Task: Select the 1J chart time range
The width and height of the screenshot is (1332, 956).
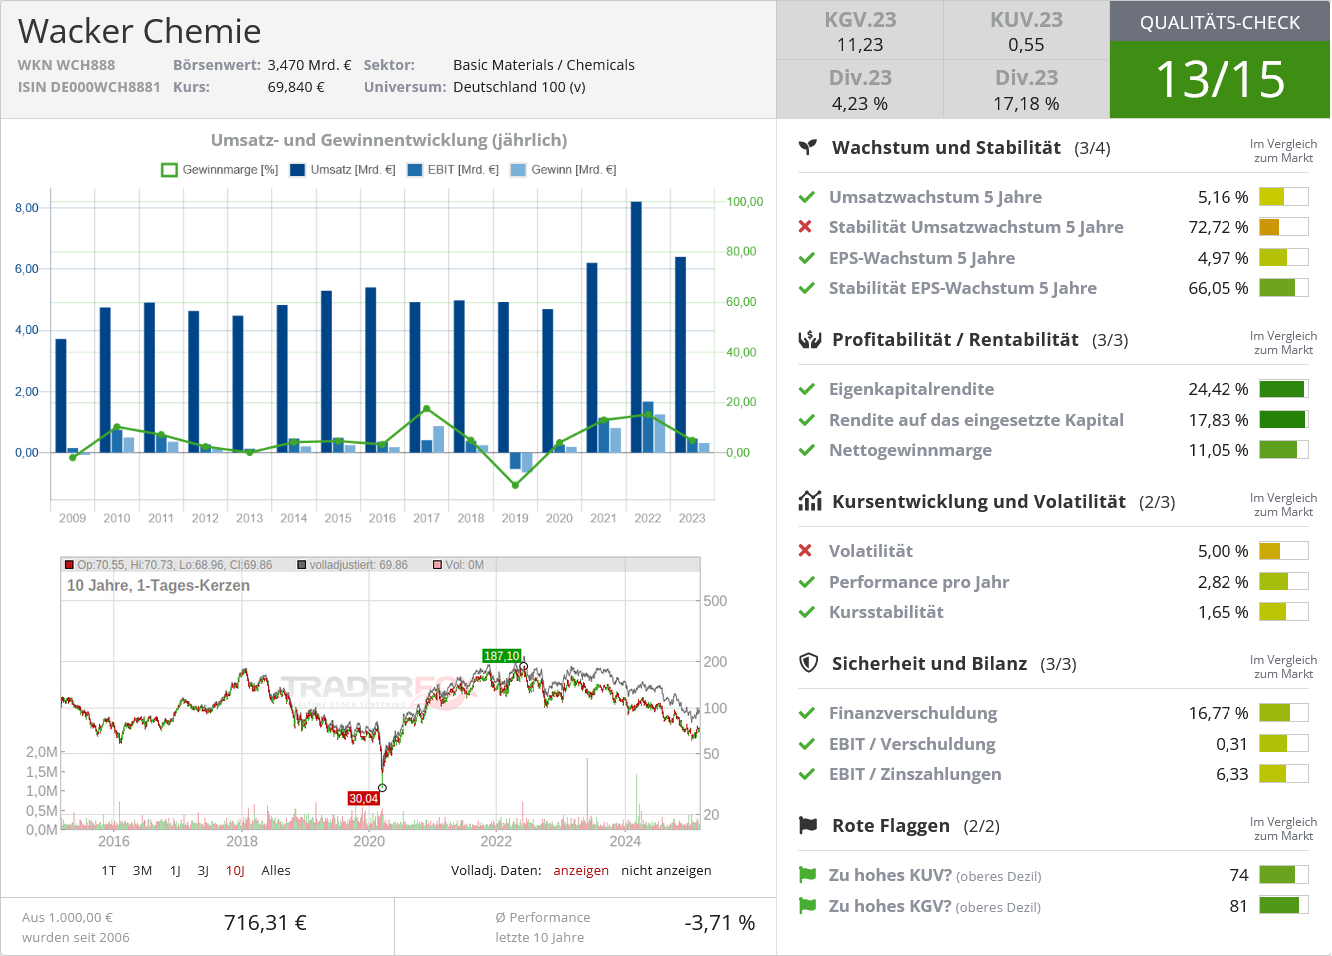Action: tap(175, 871)
